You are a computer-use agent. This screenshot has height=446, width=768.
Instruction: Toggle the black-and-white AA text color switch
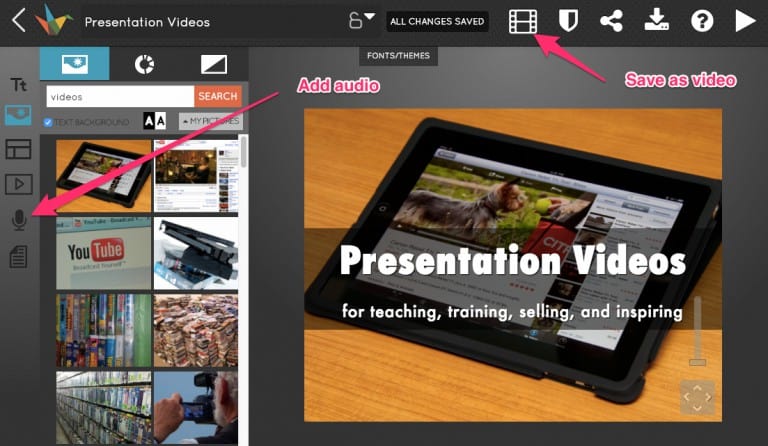(x=154, y=121)
